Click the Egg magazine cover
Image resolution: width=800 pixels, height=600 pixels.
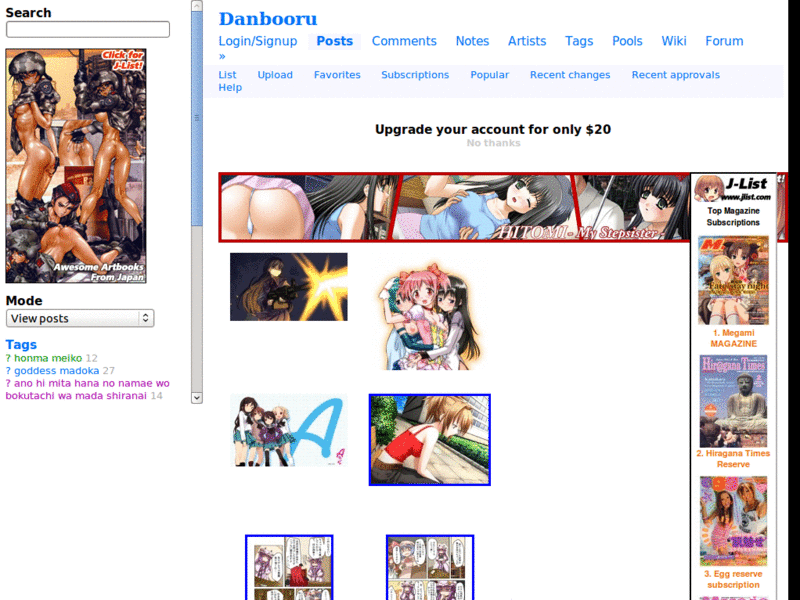point(733,521)
